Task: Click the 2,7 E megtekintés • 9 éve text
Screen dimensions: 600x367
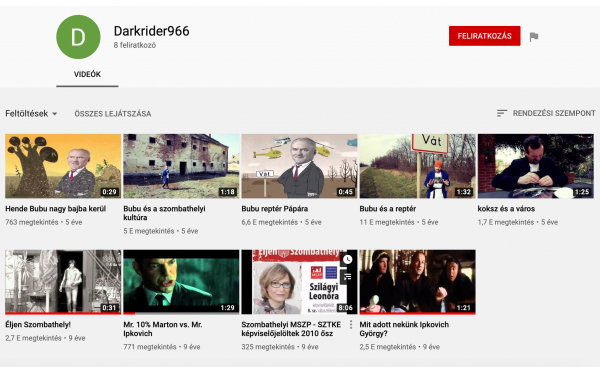Action: click(x=45, y=338)
